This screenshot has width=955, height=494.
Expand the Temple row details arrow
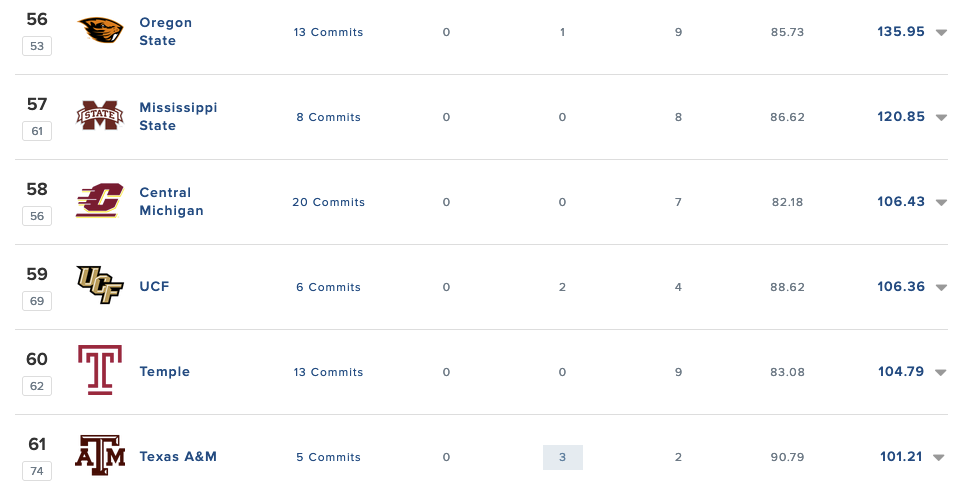(x=941, y=373)
